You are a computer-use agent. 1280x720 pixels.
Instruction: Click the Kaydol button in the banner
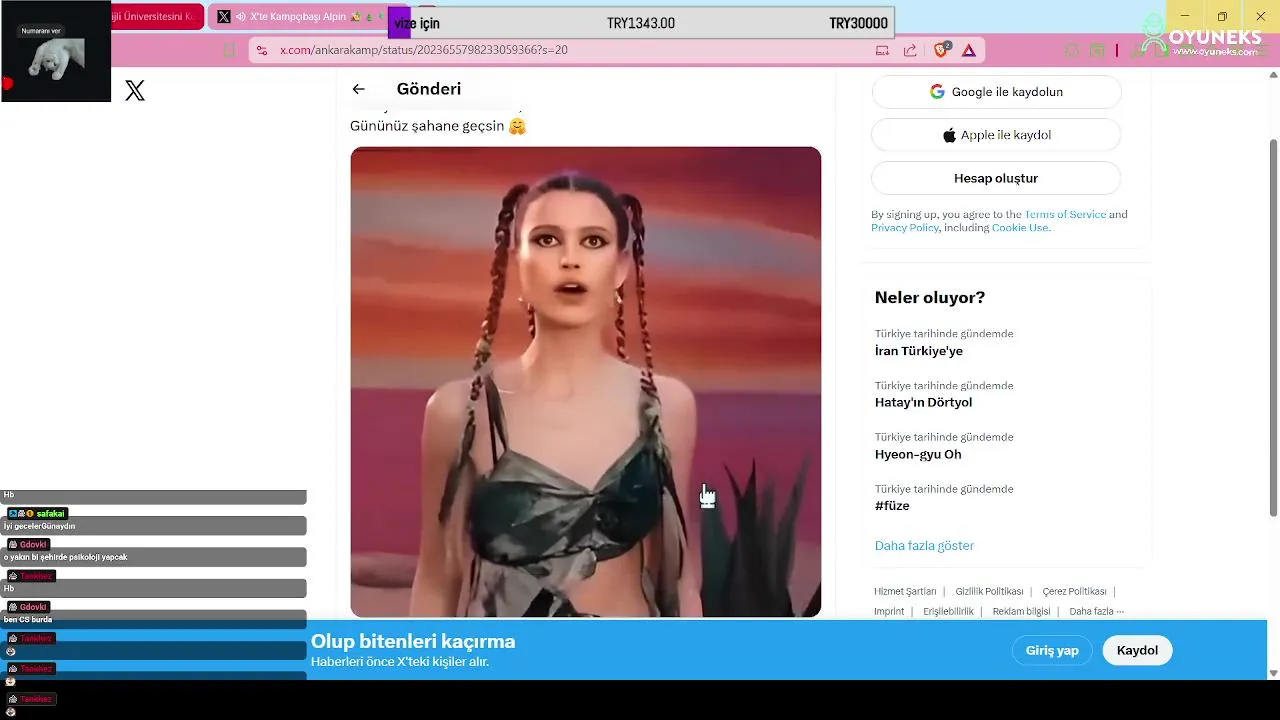tap(1137, 650)
